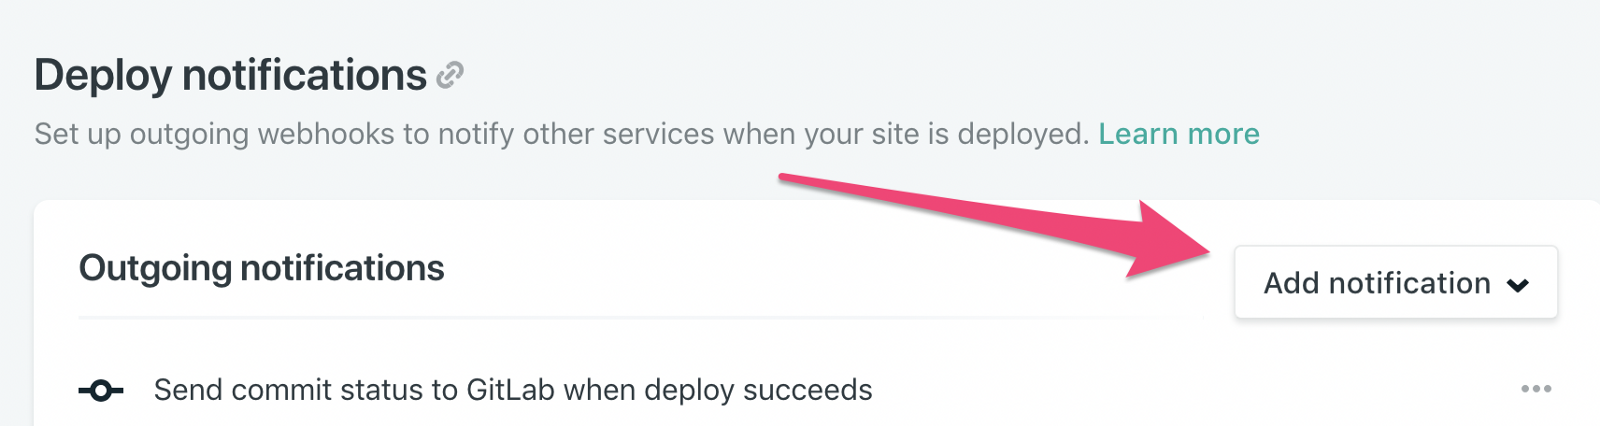Click the commit status icon for GitLab
Screen dimensions: 1600x426
click(x=101, y=390)
